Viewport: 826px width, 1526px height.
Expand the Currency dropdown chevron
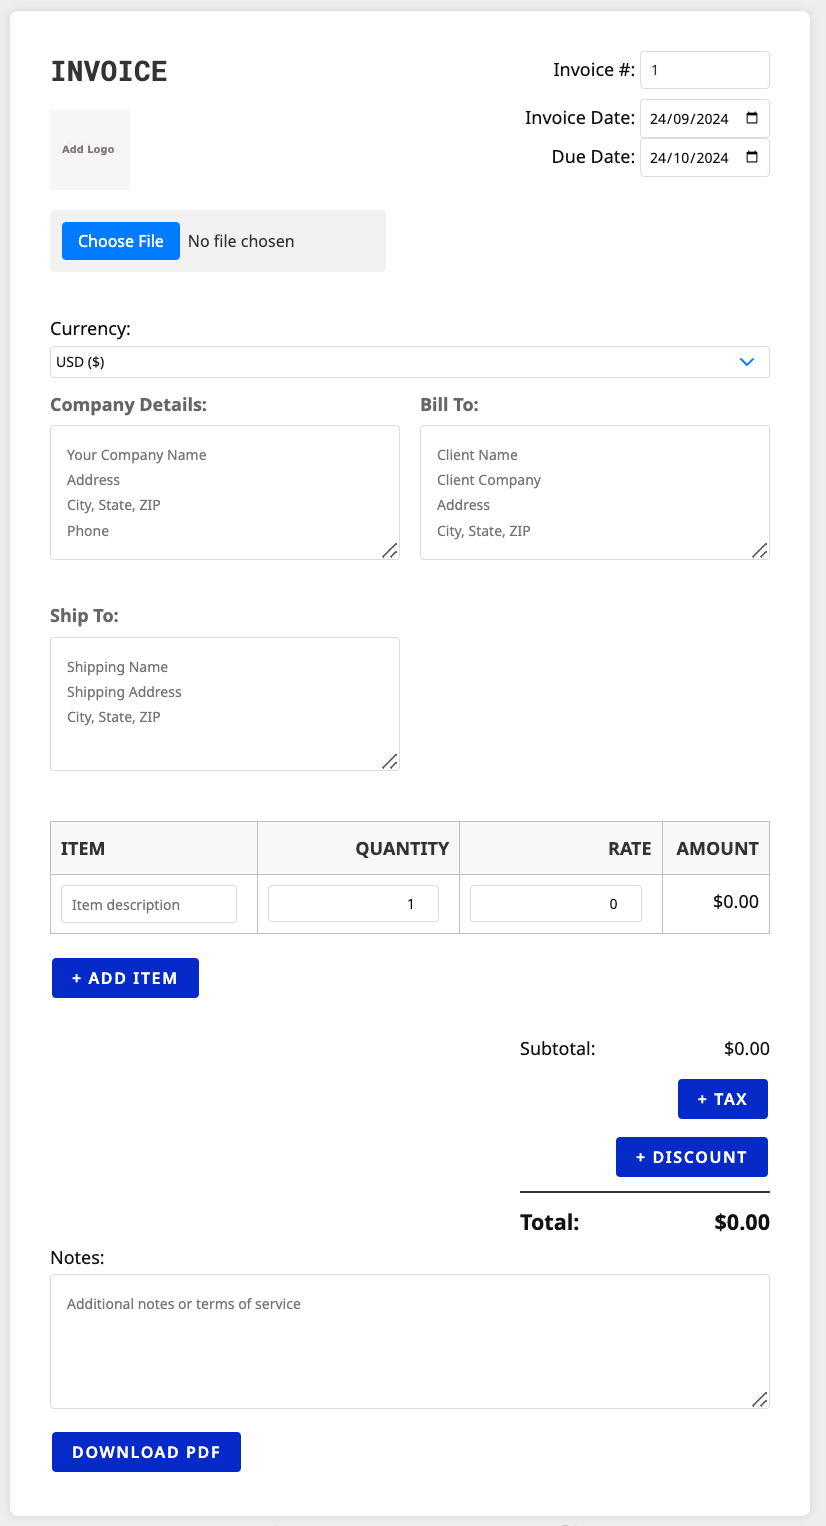pyautogui.click(x=746, y=362)
